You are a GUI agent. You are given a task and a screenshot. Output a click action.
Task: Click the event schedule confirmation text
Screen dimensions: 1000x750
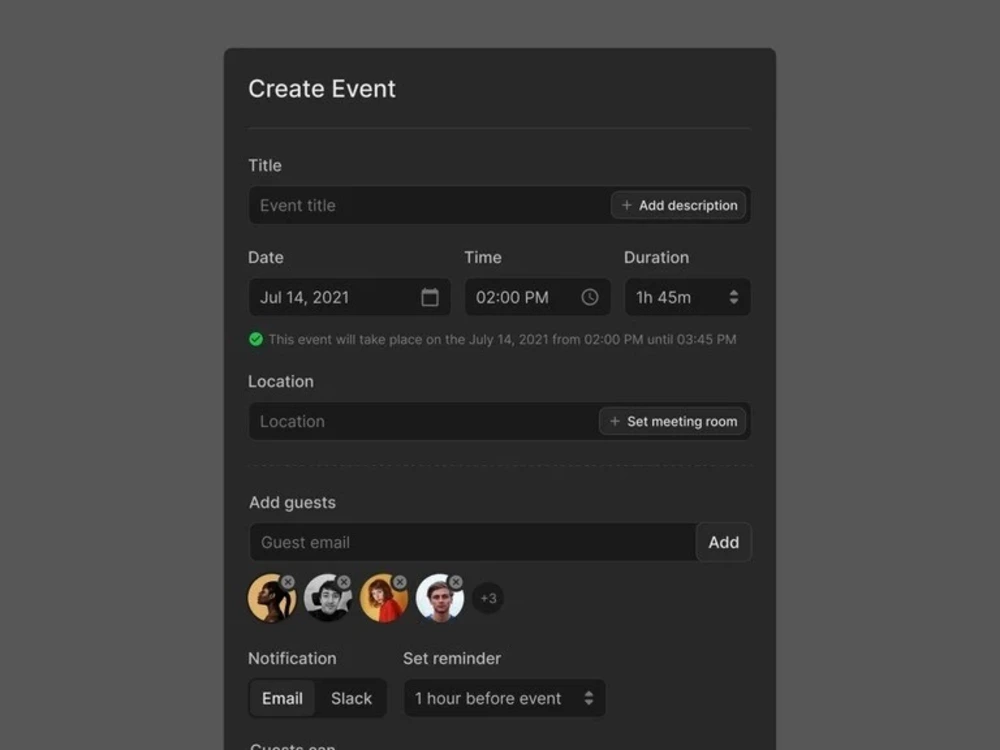(x=503, y=339)
